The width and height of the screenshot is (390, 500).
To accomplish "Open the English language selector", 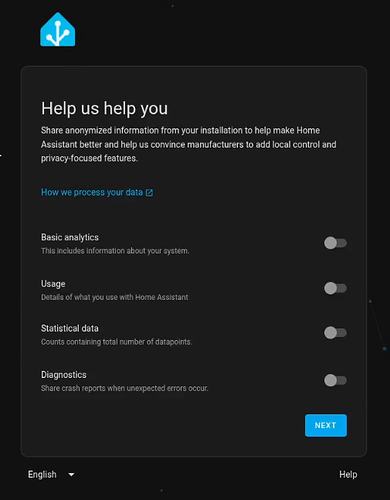I will pyautogui.click(x=51, y=474).
